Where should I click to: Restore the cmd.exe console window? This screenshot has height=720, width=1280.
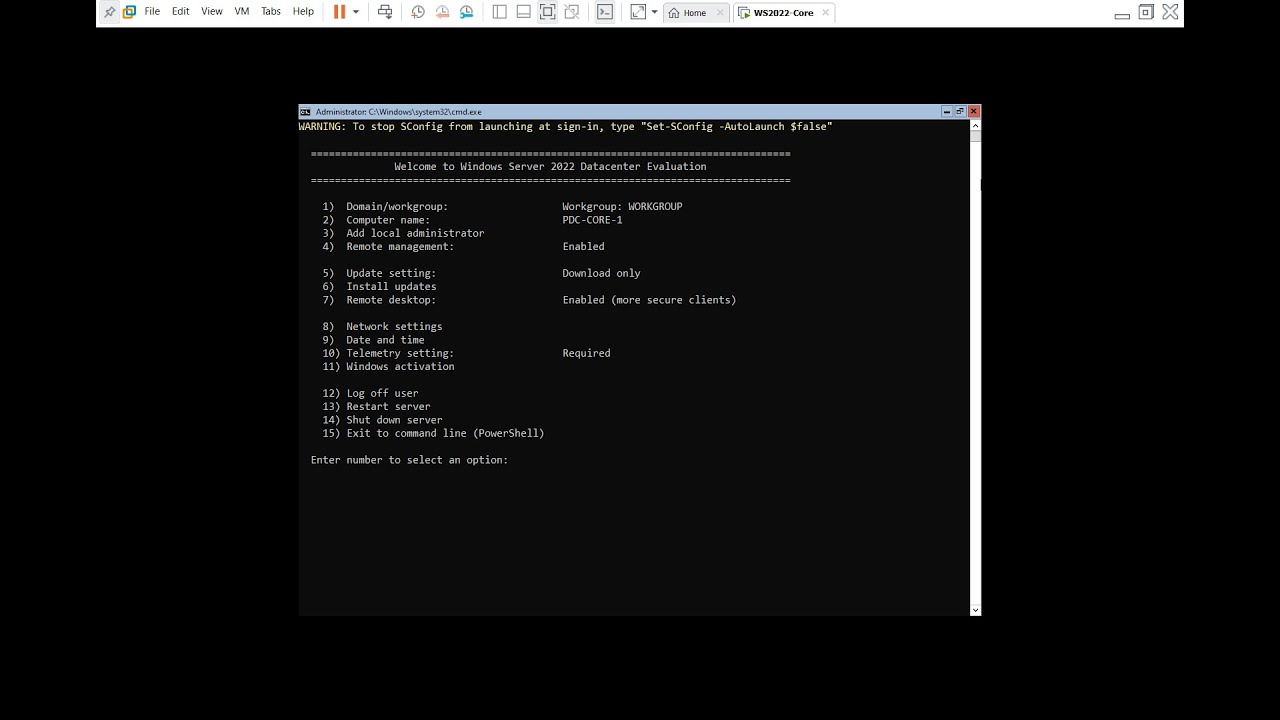(x=960, y=112)
